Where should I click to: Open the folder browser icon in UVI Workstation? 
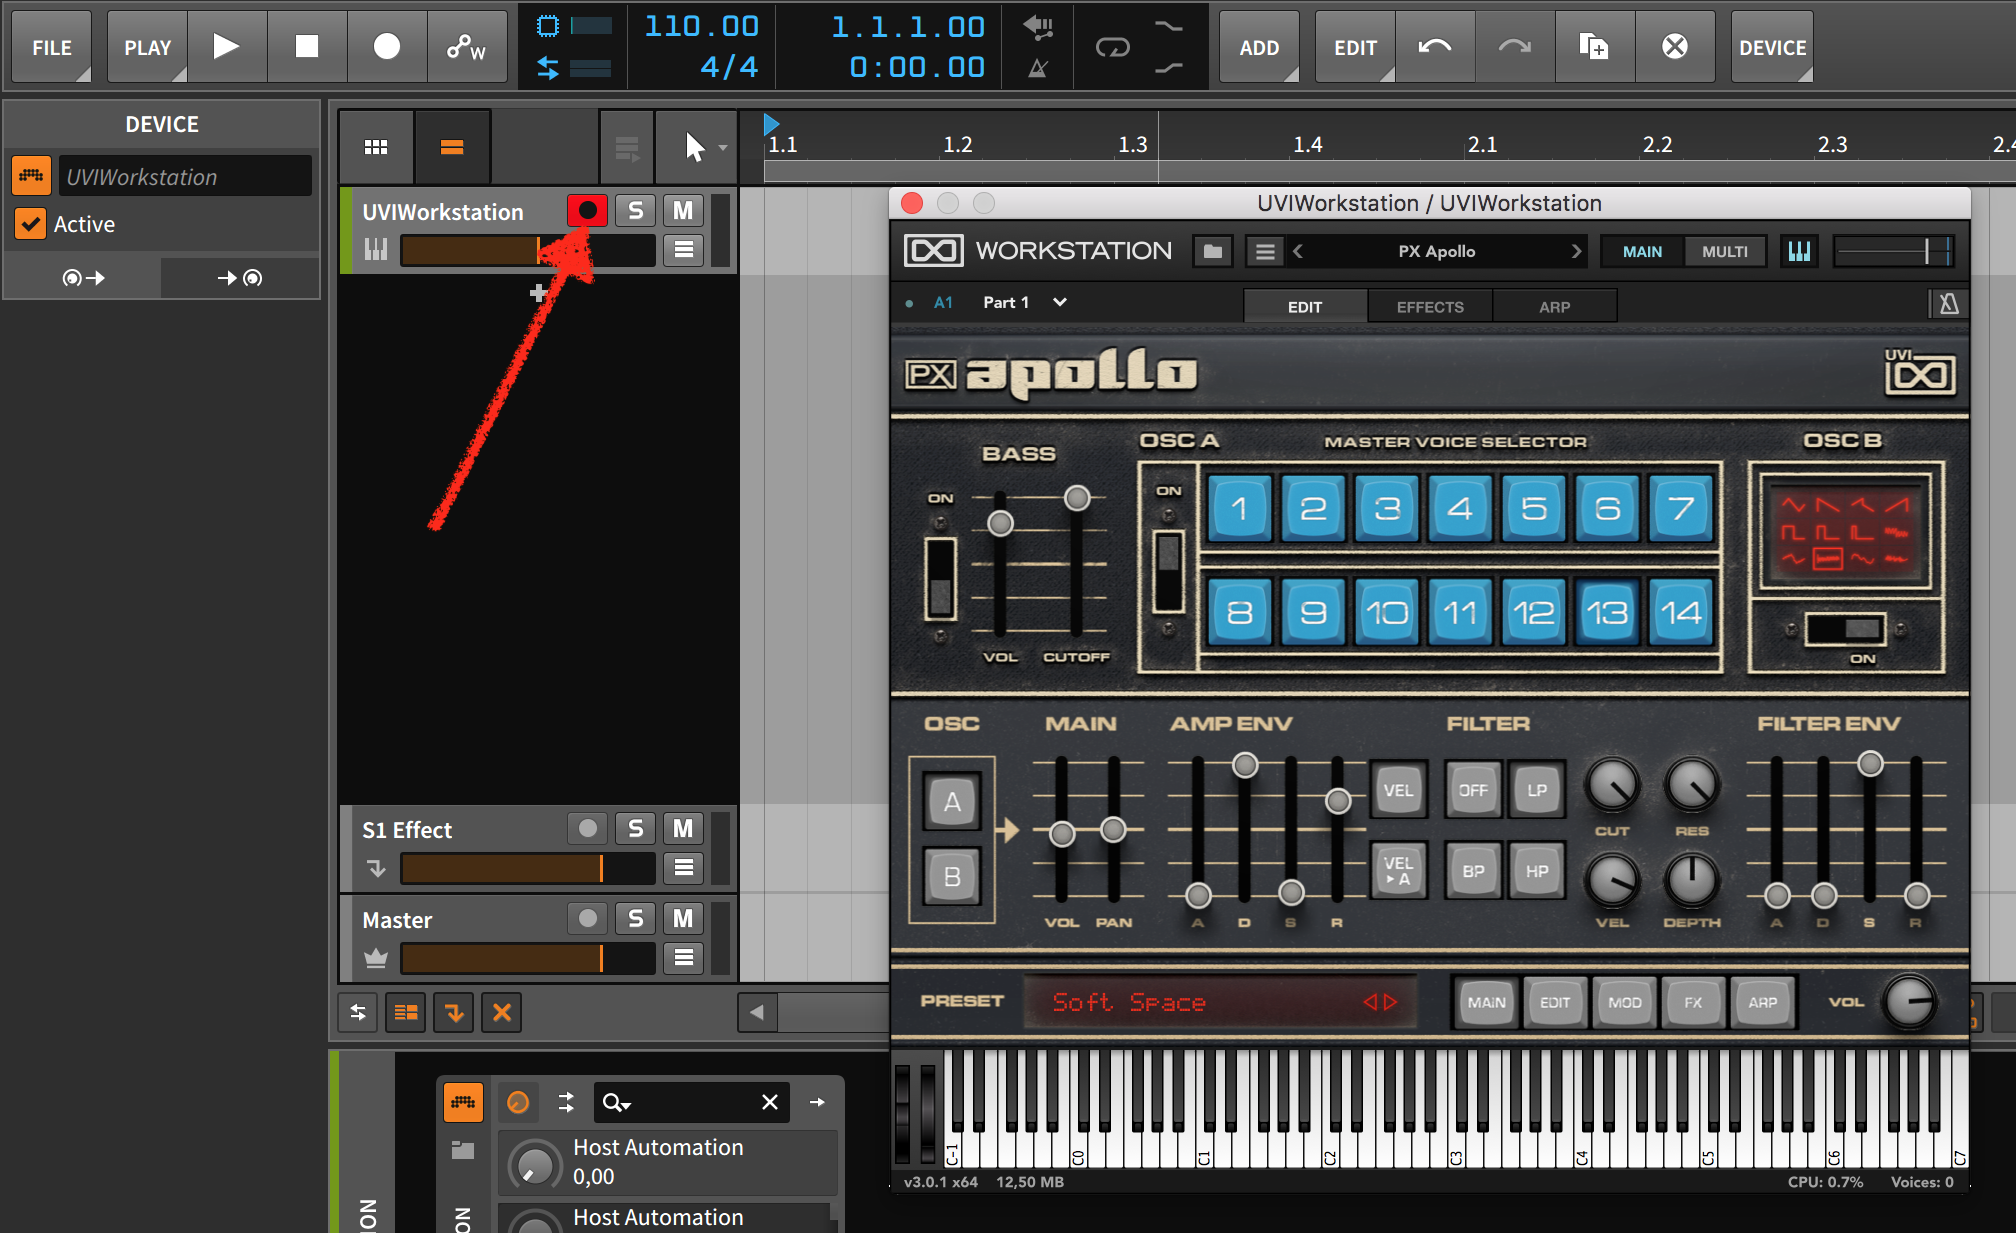coord(1213,251)
